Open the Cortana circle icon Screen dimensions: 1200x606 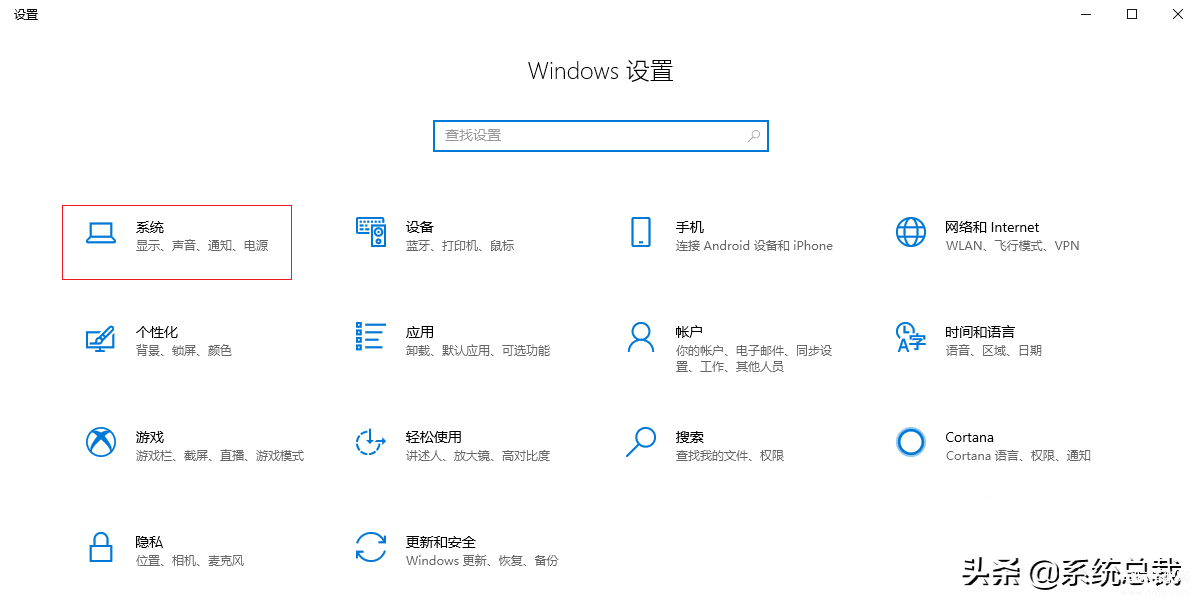click(x=911, y=442)
